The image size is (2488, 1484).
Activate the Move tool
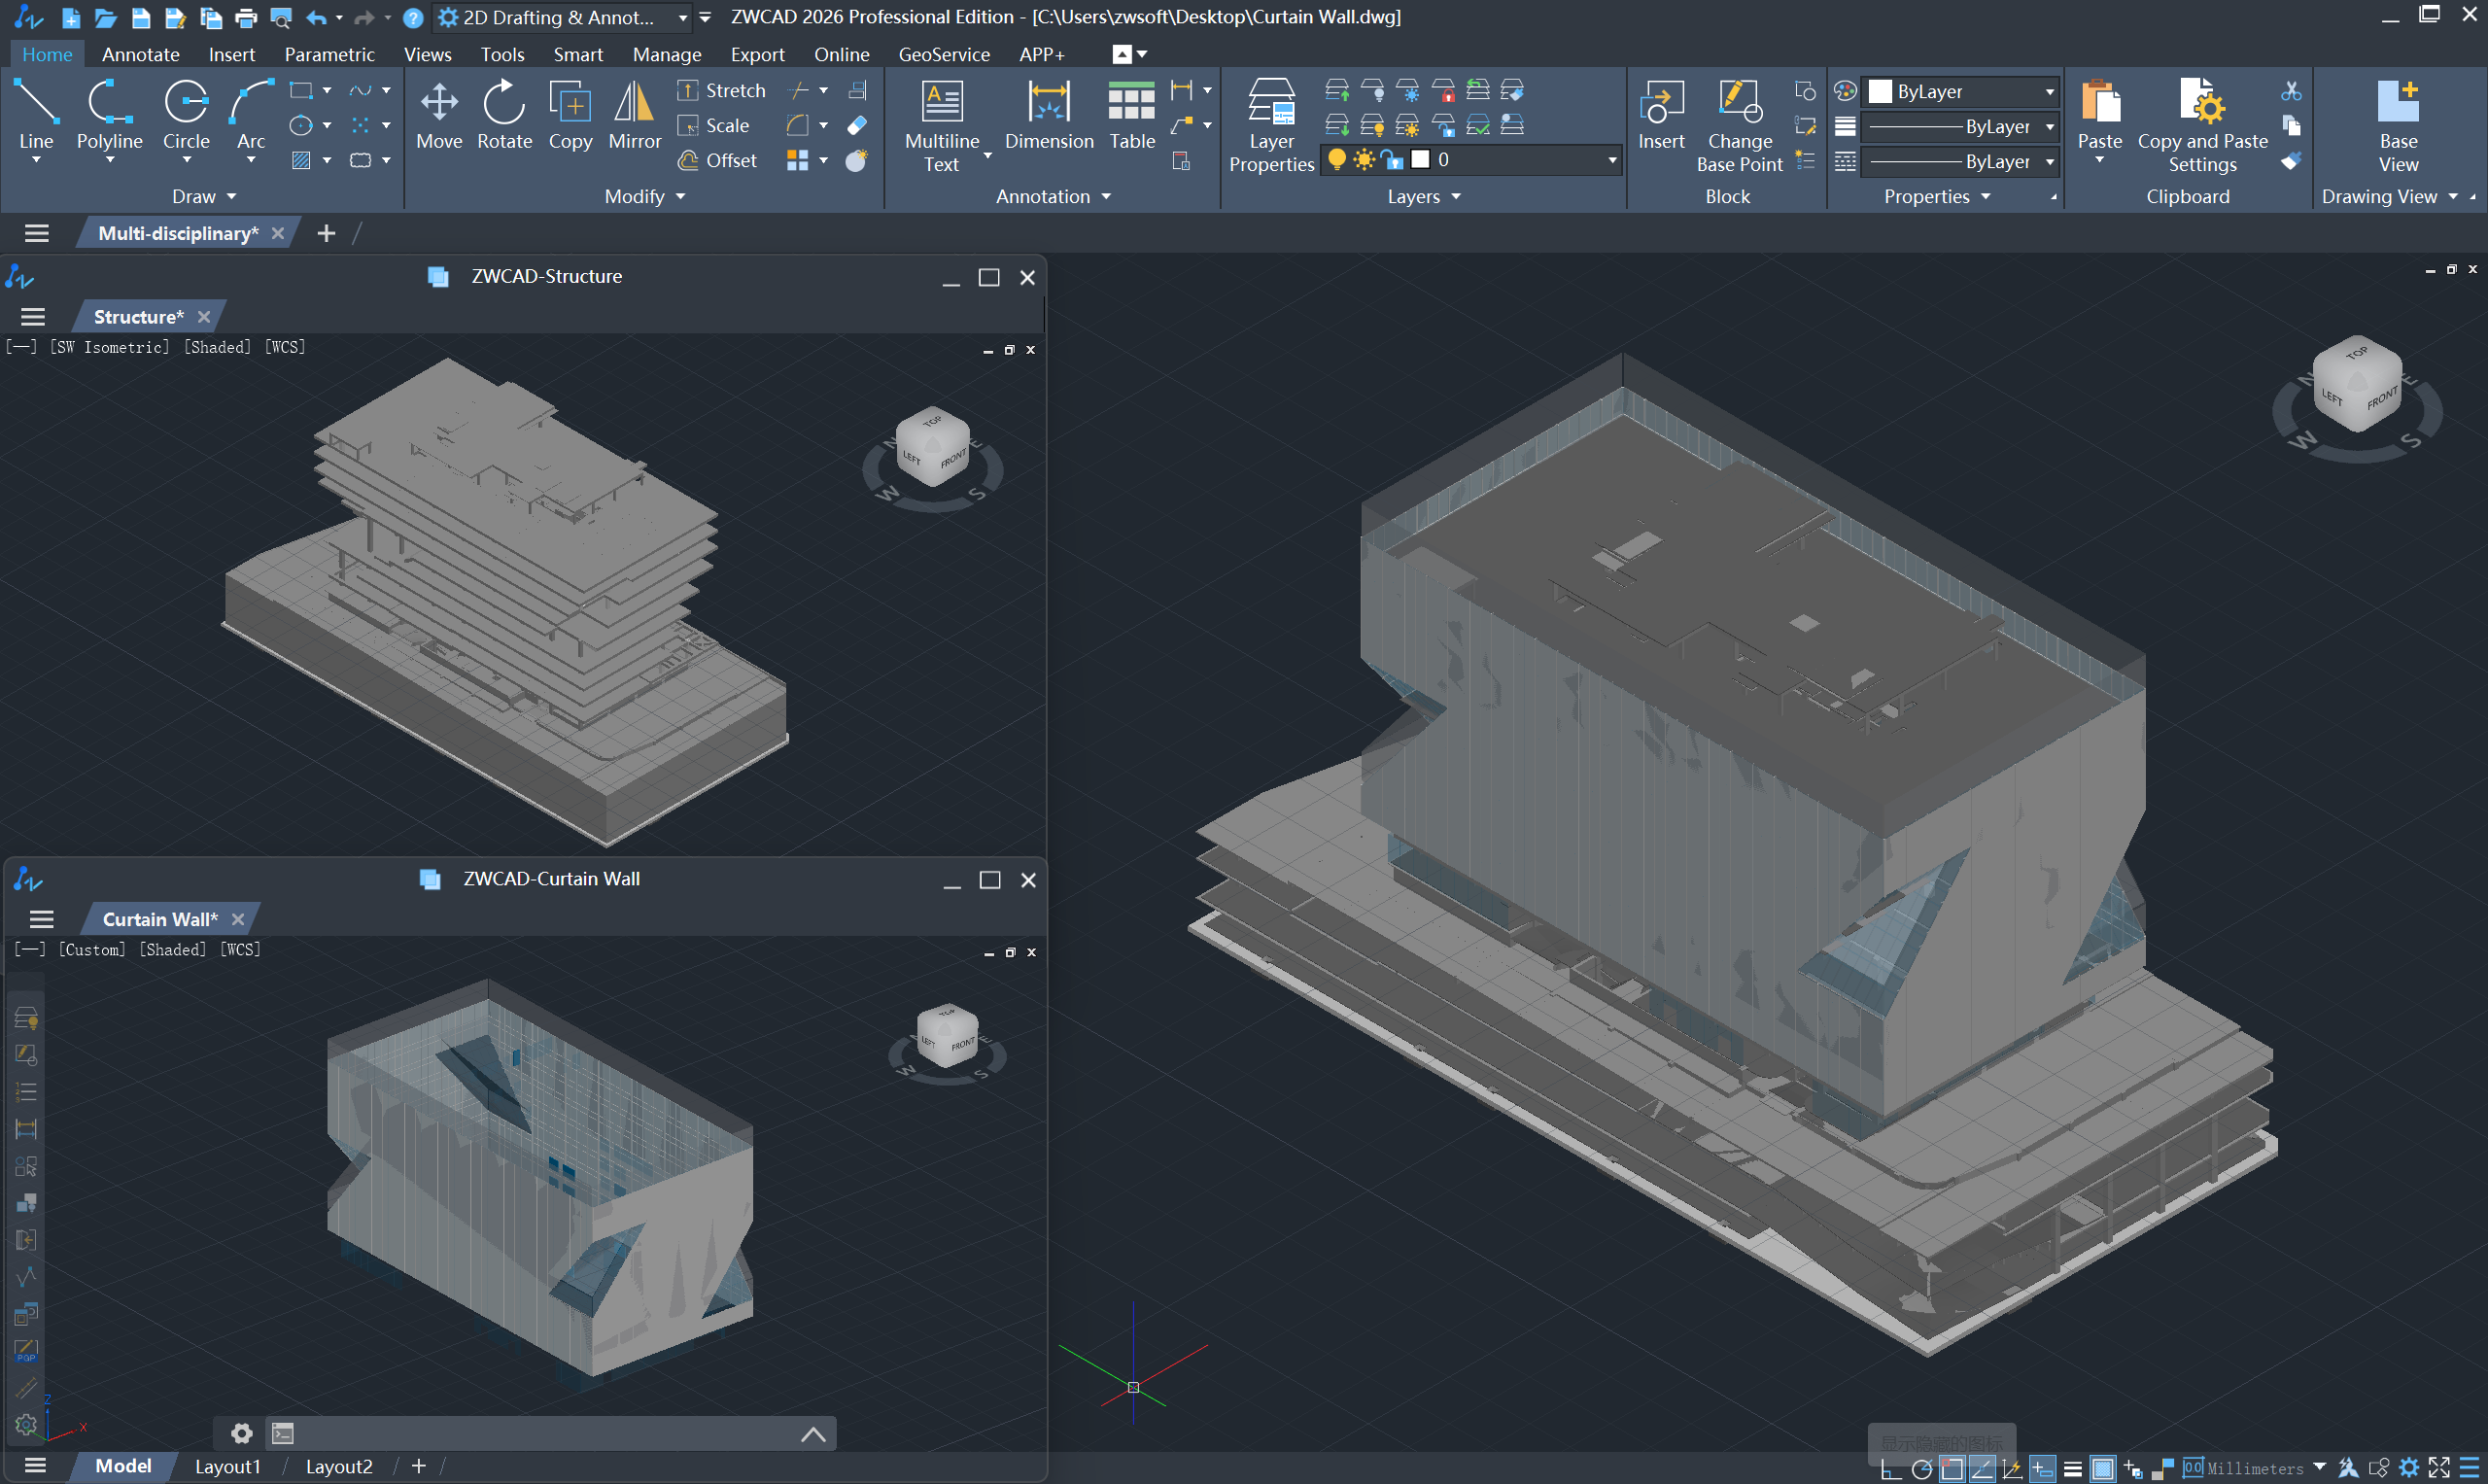[439, 114]
